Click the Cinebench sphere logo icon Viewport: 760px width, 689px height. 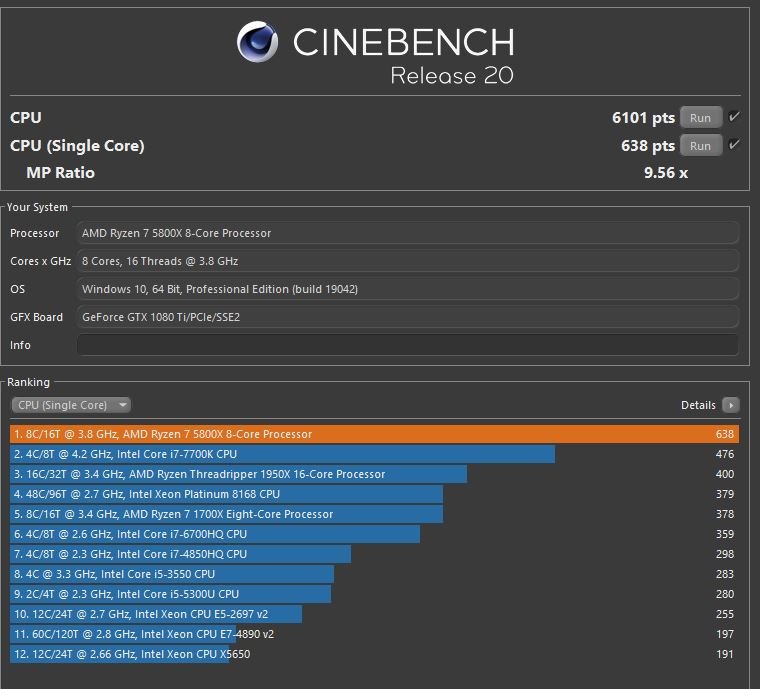(257, 42)
